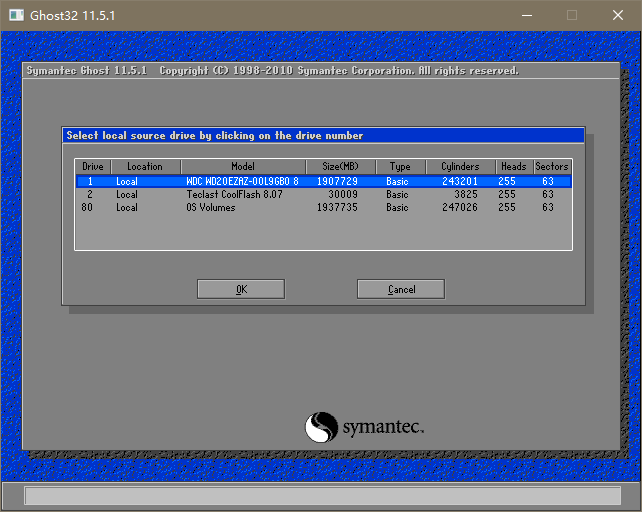642x512 pixels.
Task: Click the Ghost32 application icon in title bar
Action: coord(16,15)
